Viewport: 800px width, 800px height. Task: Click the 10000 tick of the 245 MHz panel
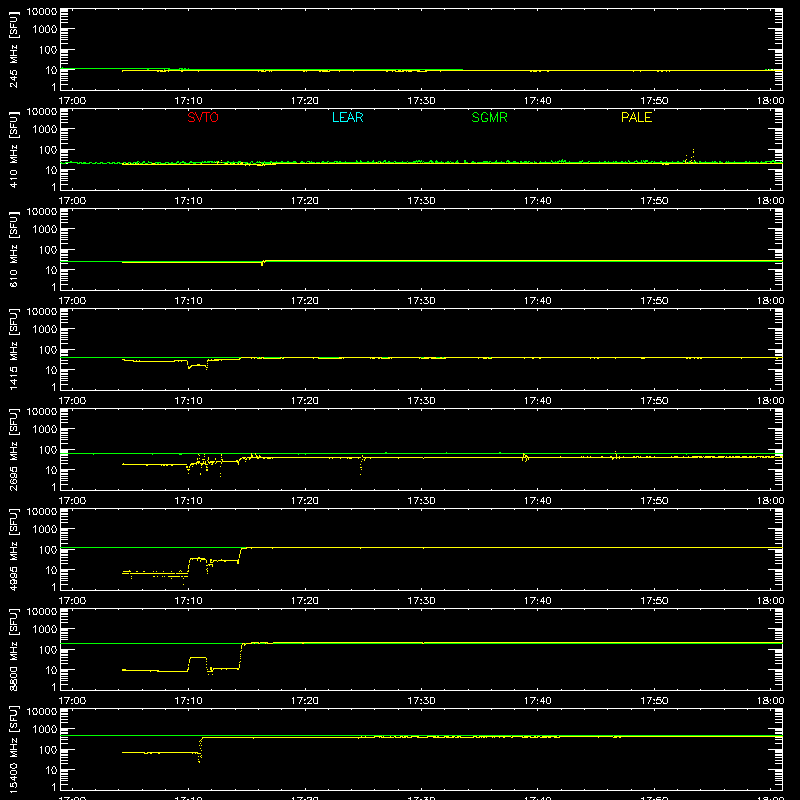(42, 12)
